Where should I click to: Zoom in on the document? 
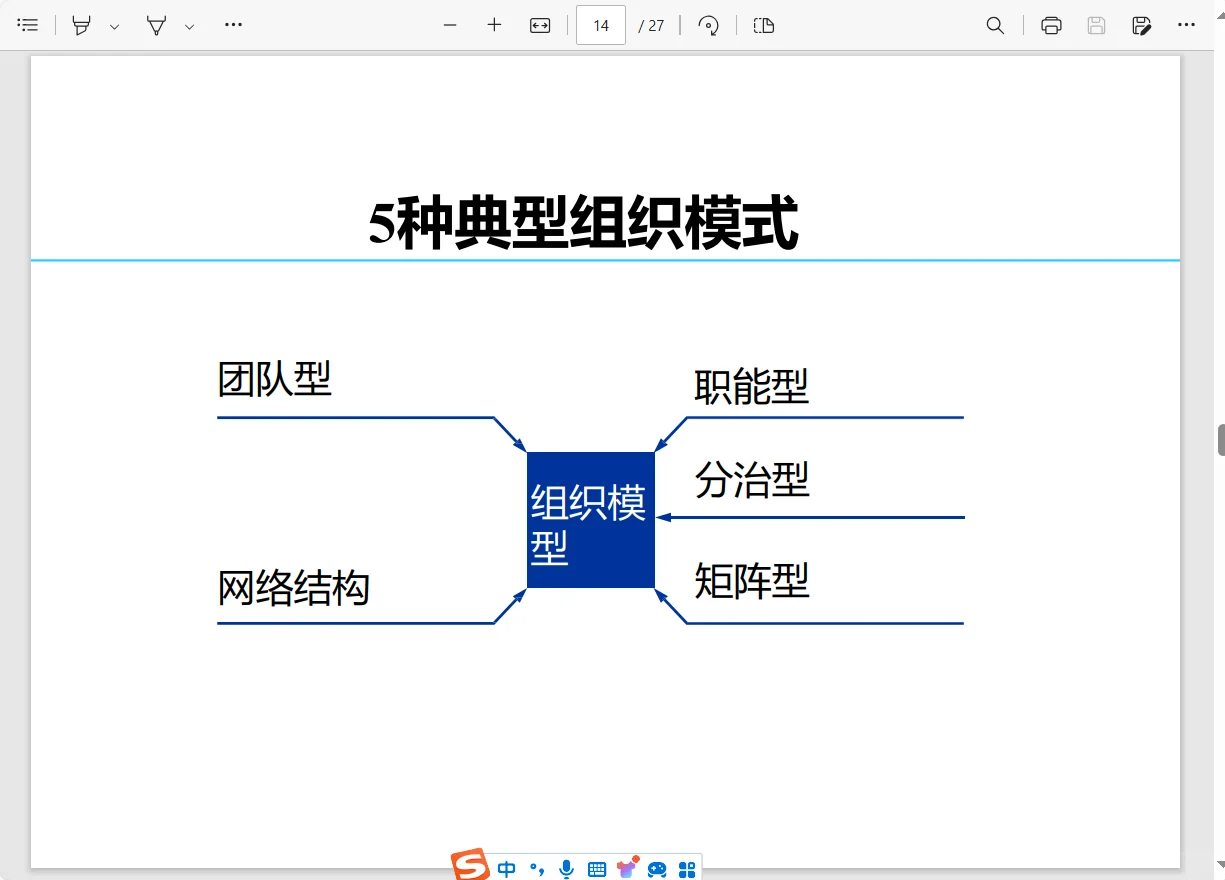493,25
